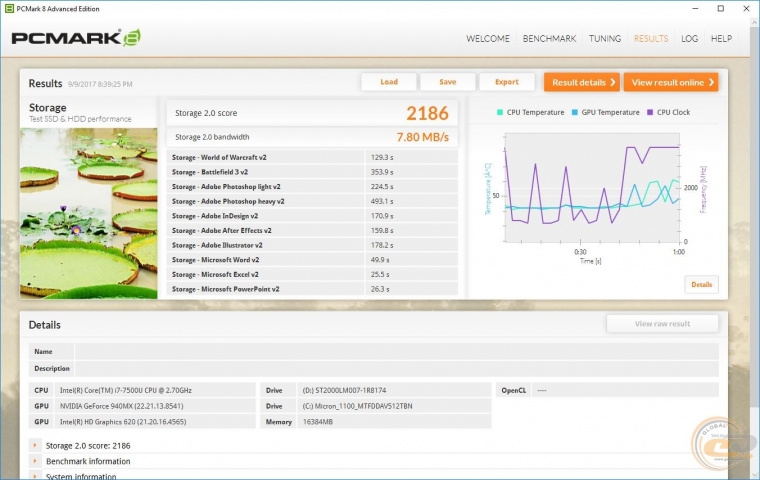
Task: Click the GPU Temperature legend swatch
Action: pyautogui.click(x=574, y=112)
